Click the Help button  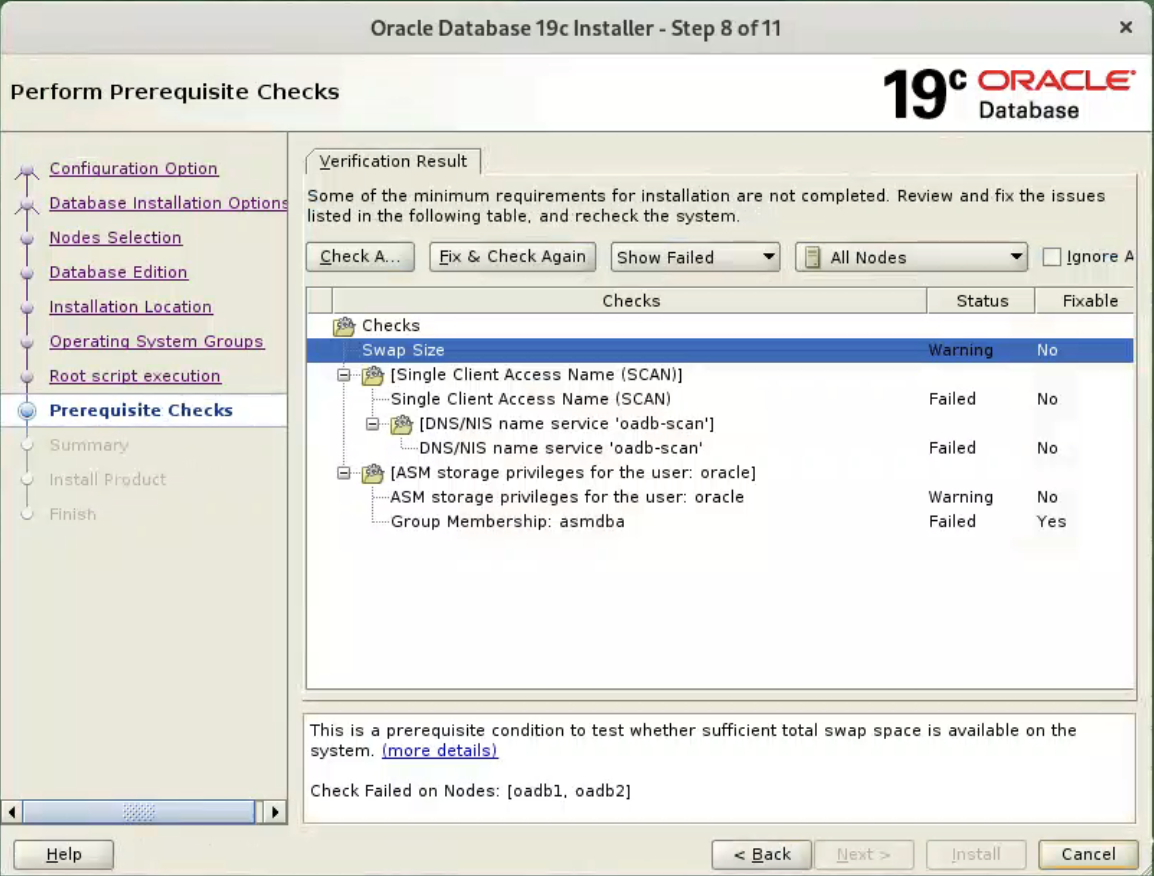click(x=63, y=855)
